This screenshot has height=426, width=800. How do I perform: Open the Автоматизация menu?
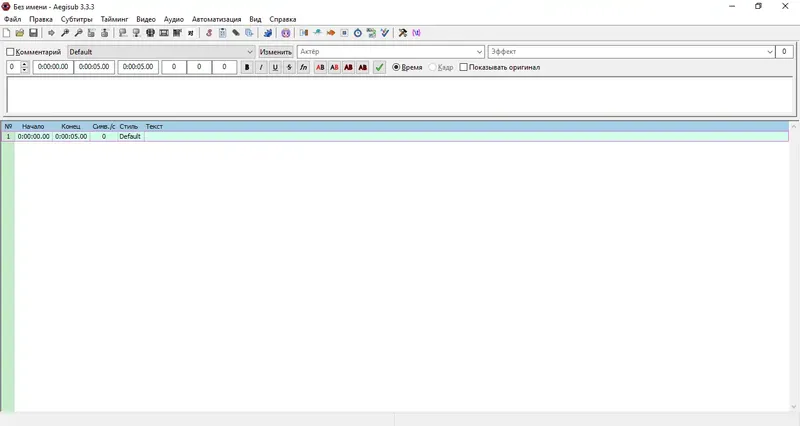tap(216, 19)
